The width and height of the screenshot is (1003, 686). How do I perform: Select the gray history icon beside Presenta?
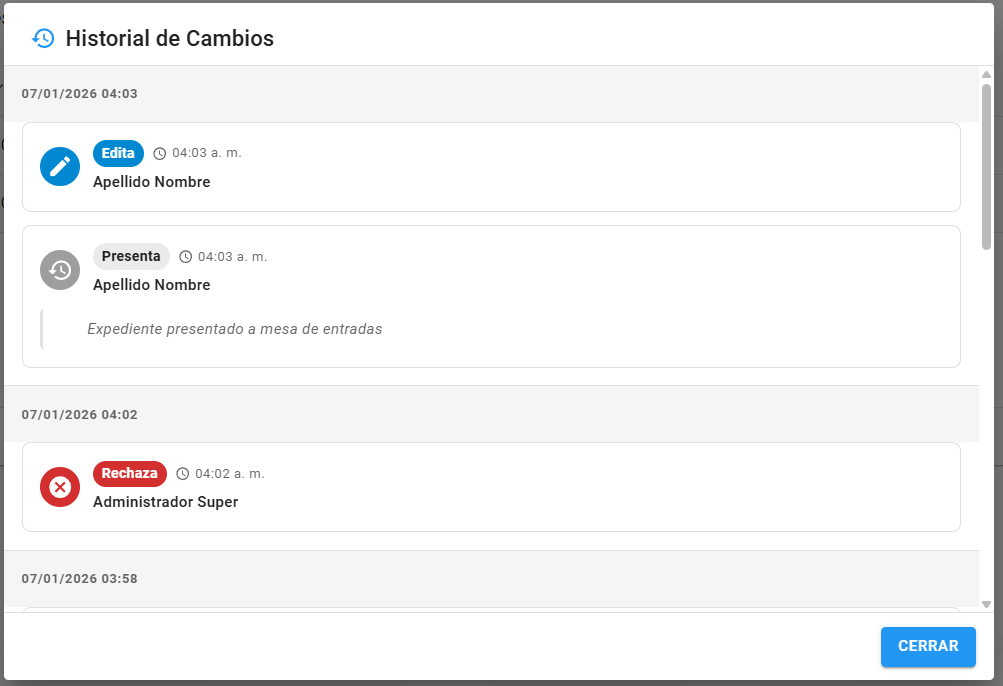(60, 270)
